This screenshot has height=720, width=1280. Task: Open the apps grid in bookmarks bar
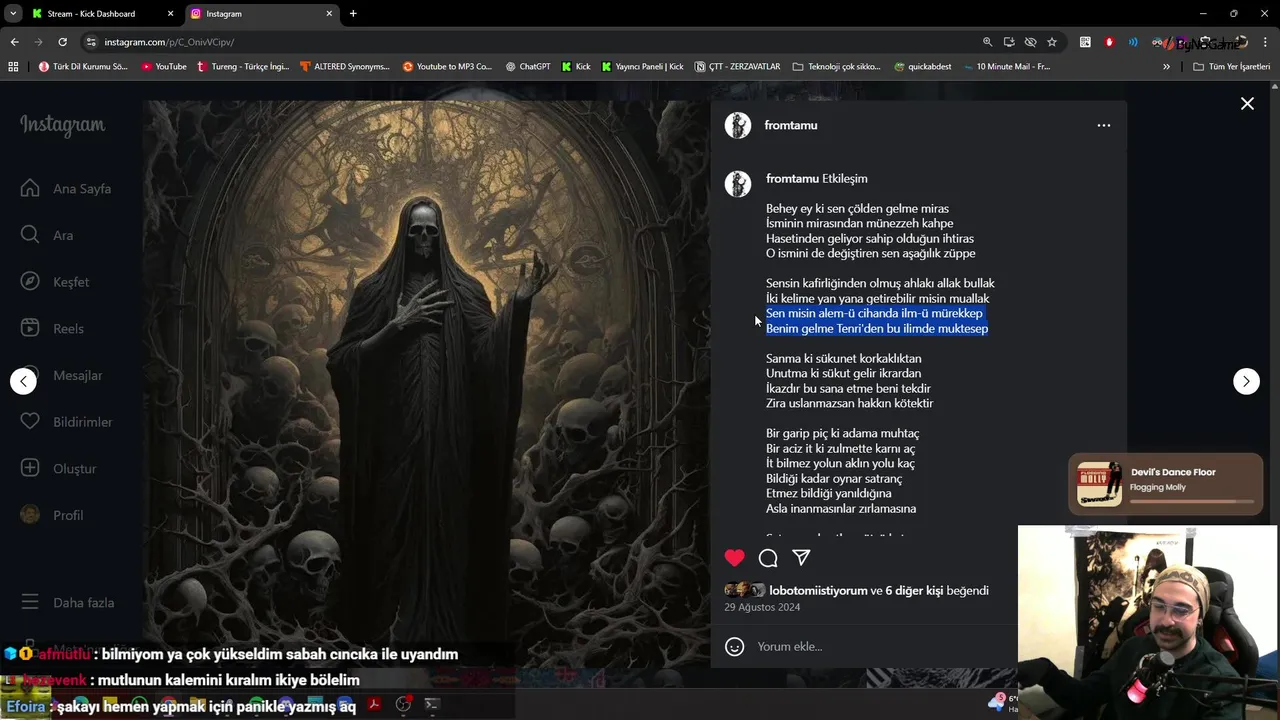pyautogui.click(x=13, y=67)
